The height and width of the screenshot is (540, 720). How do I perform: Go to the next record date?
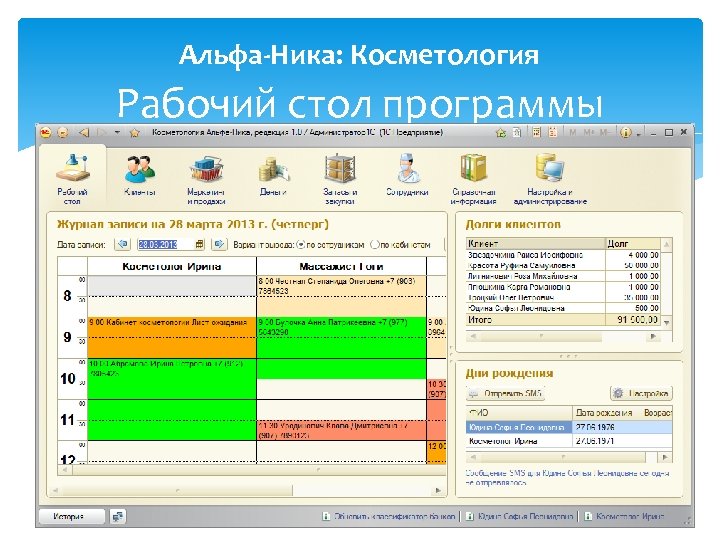219,244
